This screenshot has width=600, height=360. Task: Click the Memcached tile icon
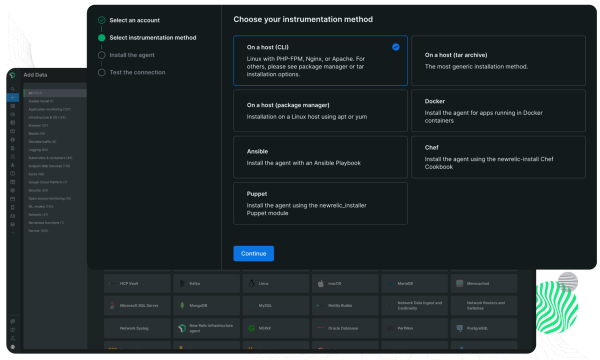point(460,283)
